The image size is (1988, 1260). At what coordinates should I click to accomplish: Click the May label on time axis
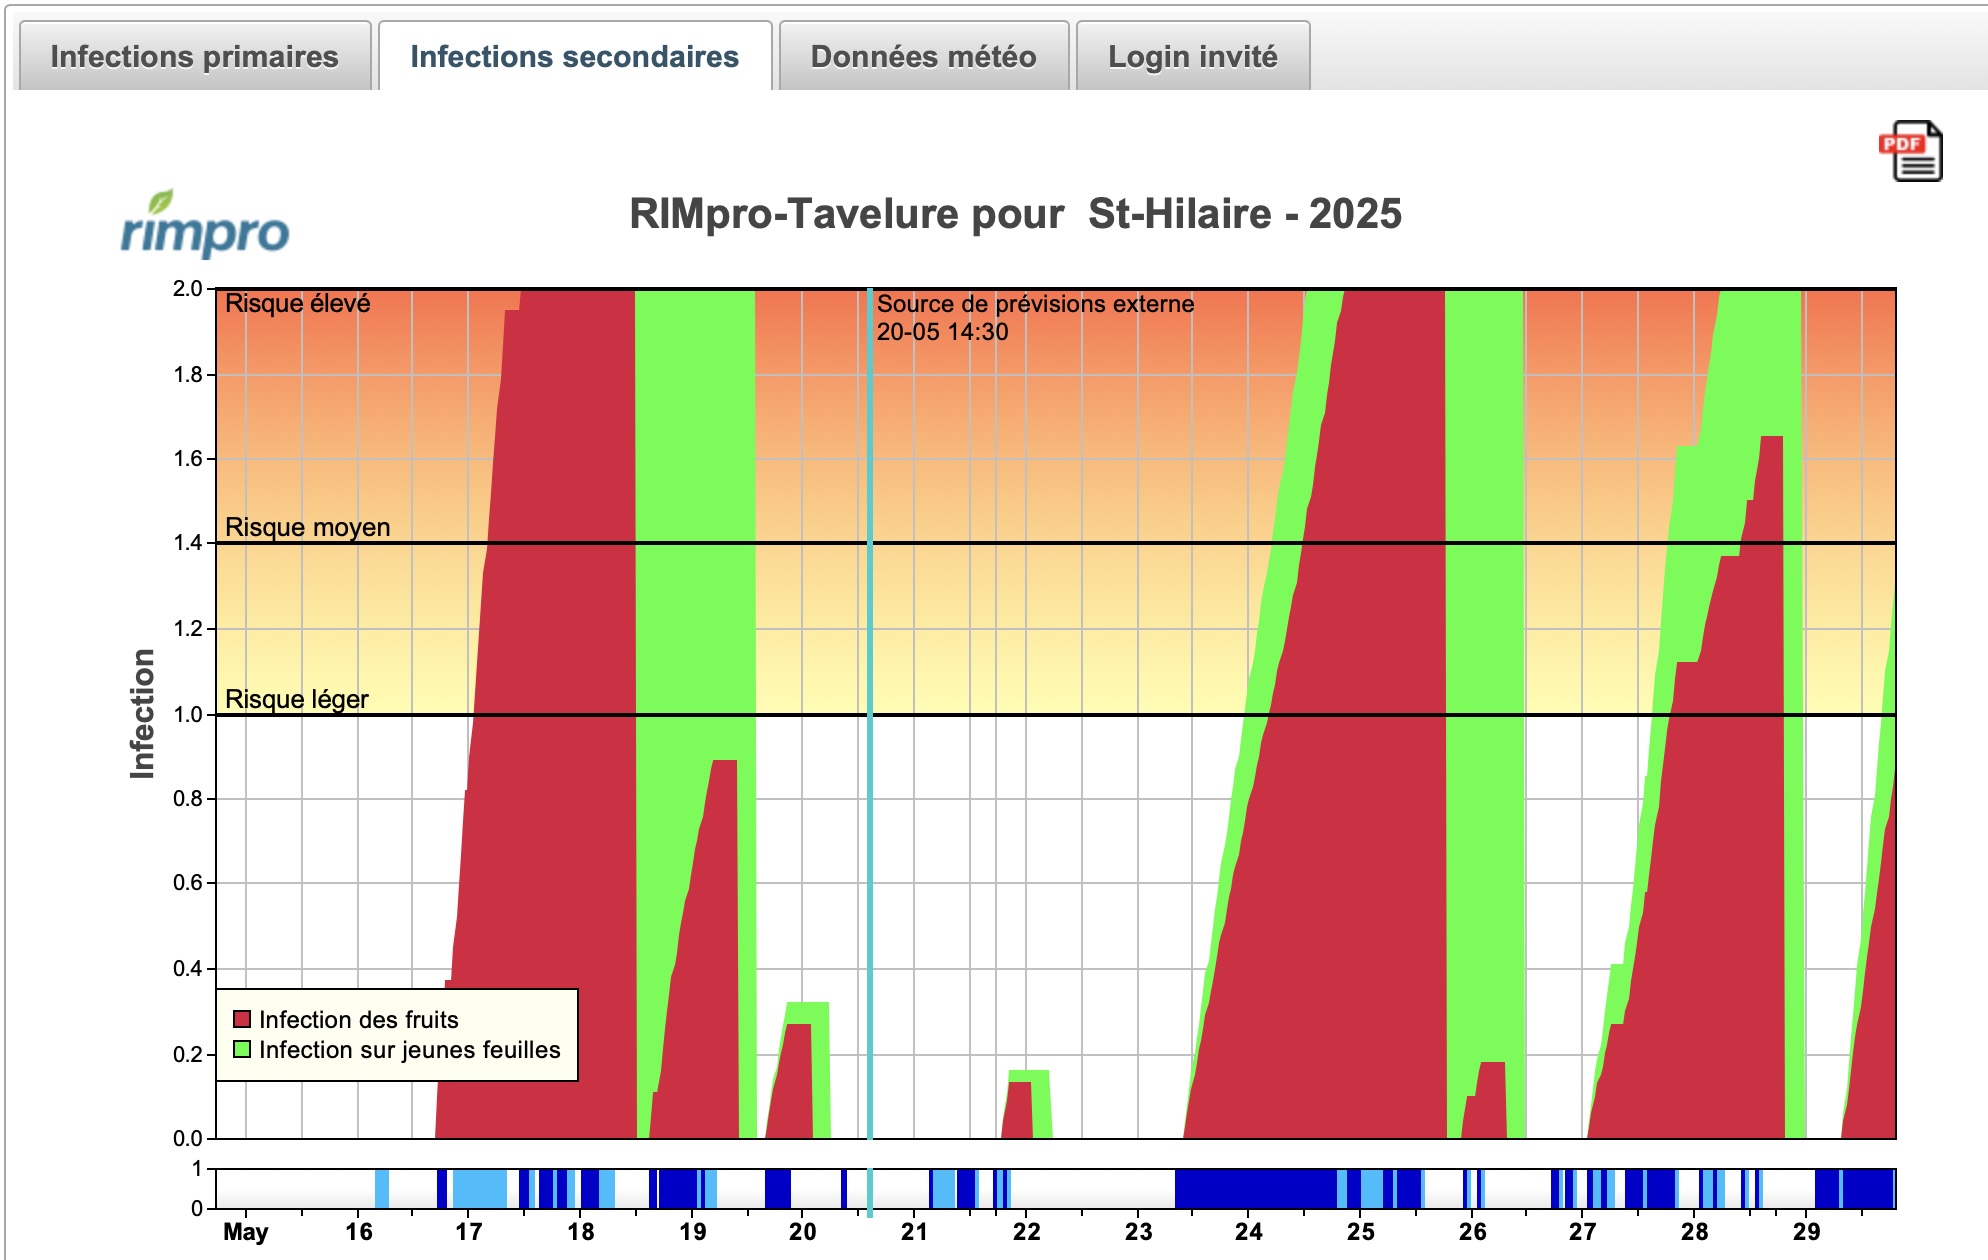pyautogui.click(x=245, y=1232)
